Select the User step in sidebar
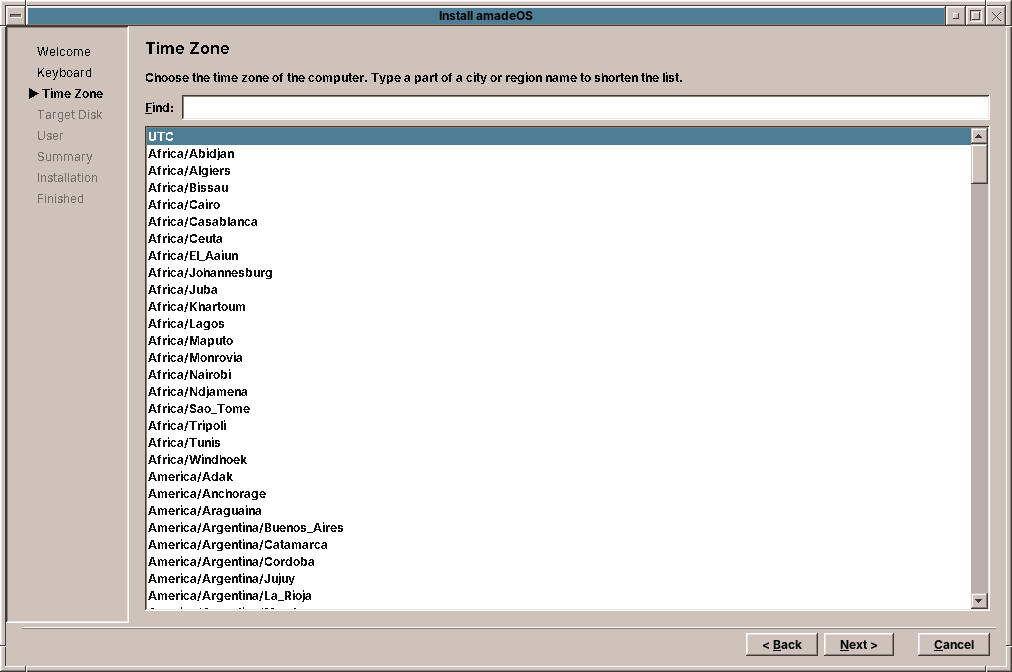Image resolution: width=1012 pixels, height=672 pixels. pyautogui.click(x=50, y=136)
